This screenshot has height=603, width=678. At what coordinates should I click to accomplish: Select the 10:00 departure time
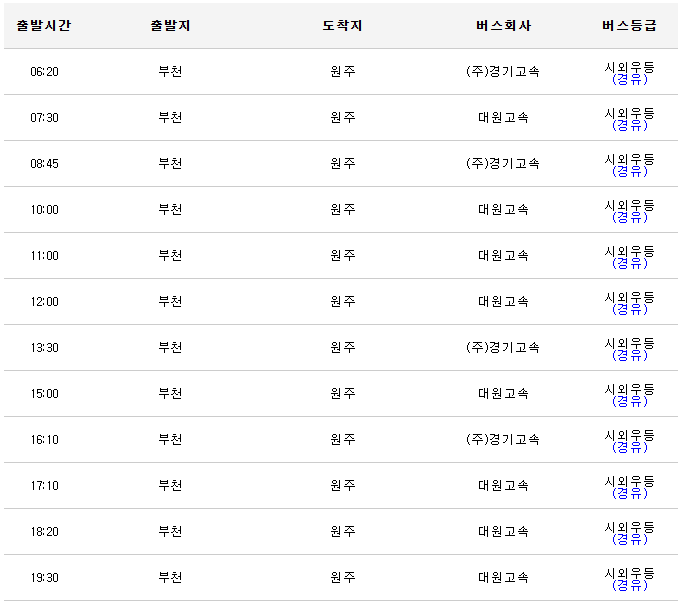pyautogui.click(x=45, y=210)
